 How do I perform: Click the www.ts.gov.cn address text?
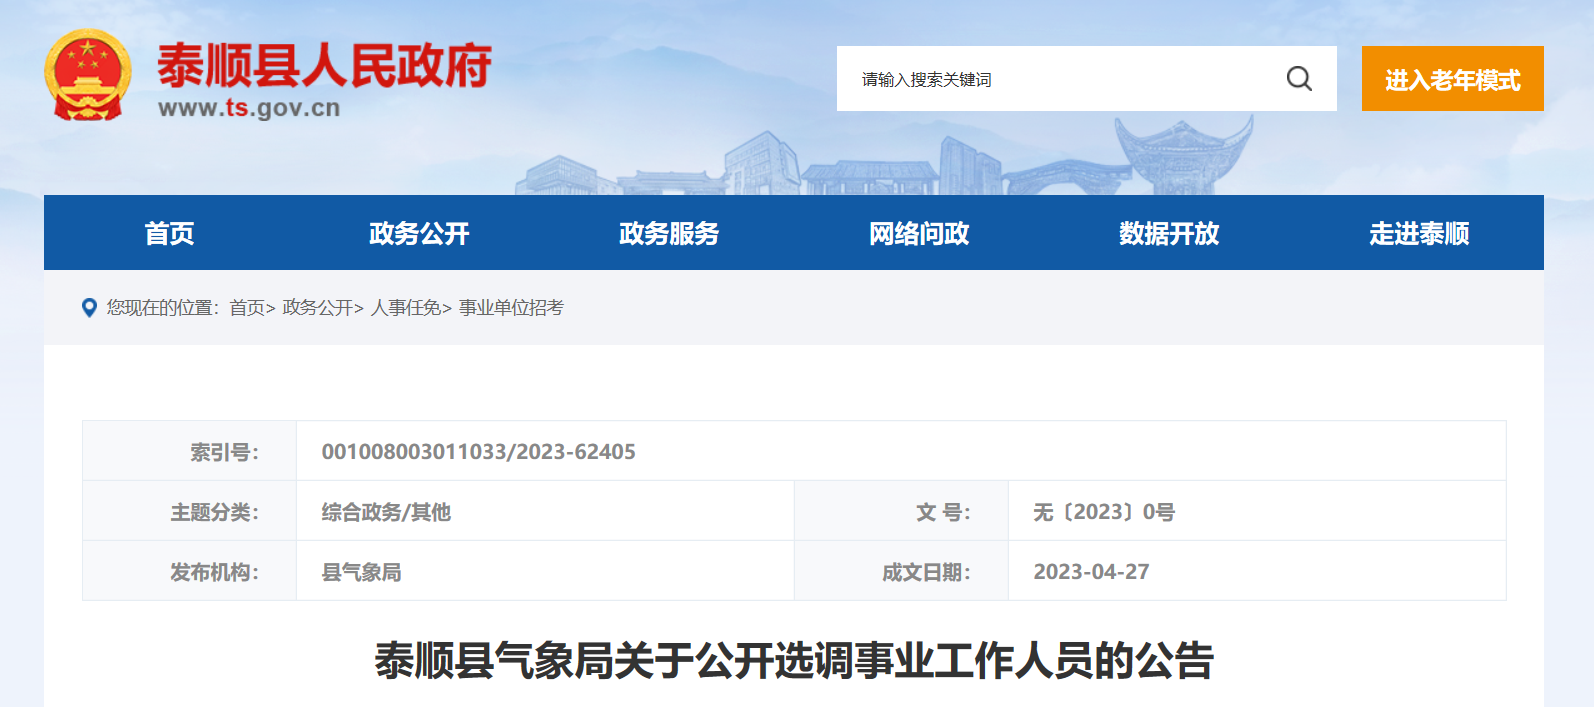(x=249, y=108)
